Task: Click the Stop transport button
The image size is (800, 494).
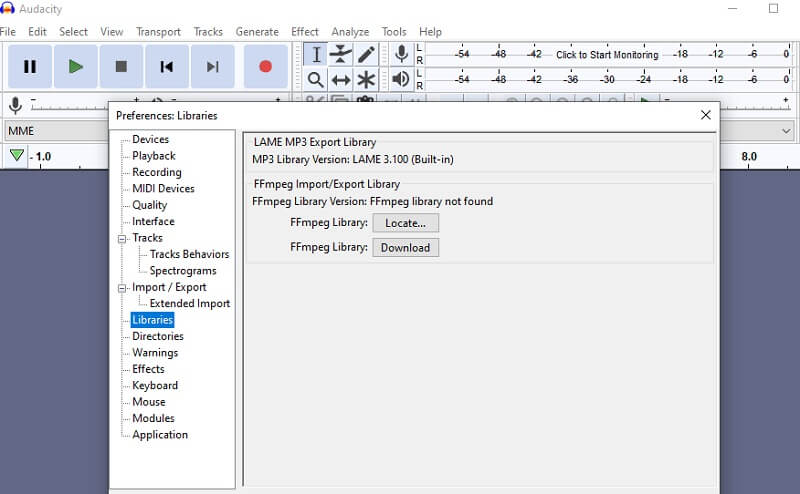Action: pyautogui.click(x=121, y=66)
